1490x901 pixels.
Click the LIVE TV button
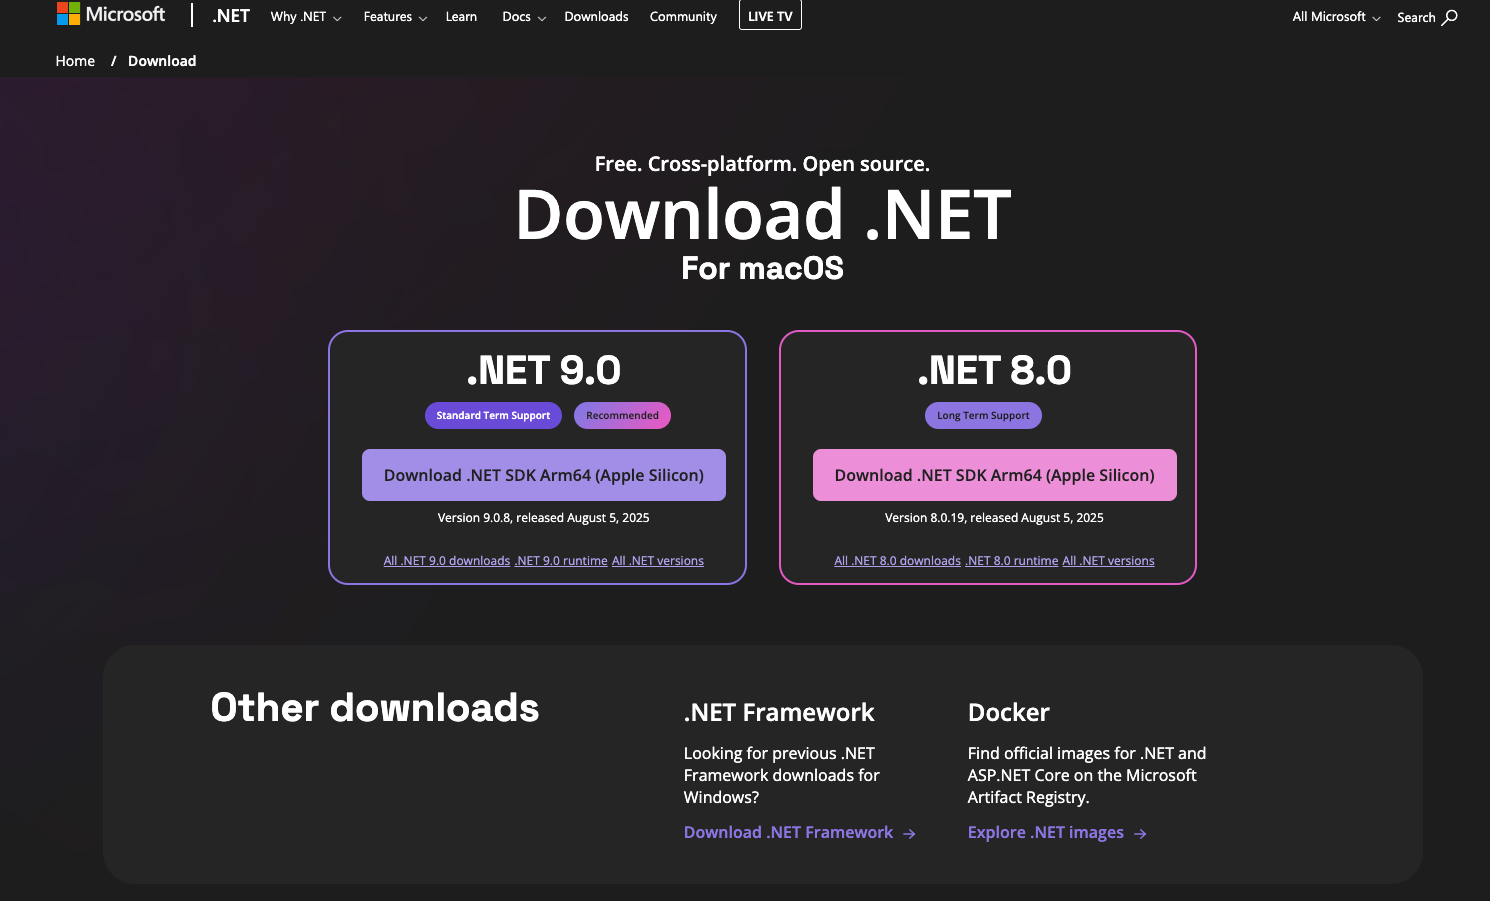(769, 15)
